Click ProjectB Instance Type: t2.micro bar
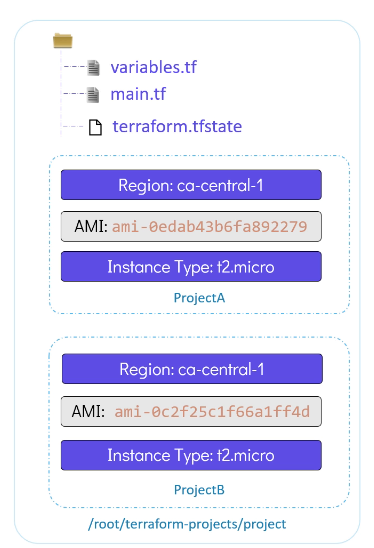 [191, 455]
